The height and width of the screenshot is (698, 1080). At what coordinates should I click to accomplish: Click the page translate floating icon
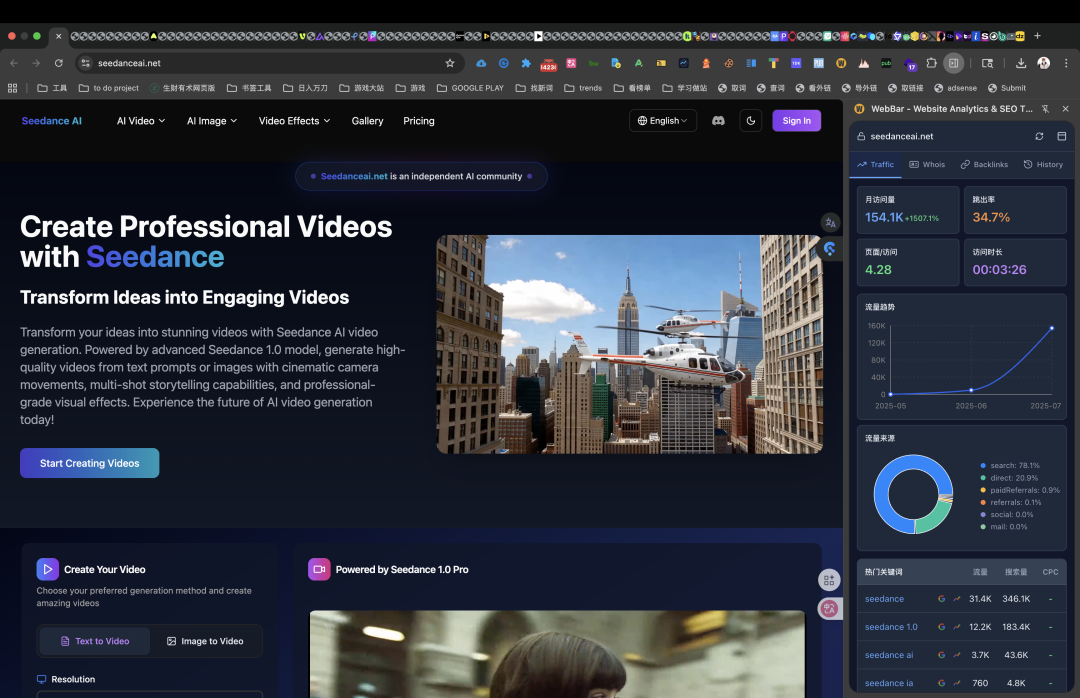[830, 223]
